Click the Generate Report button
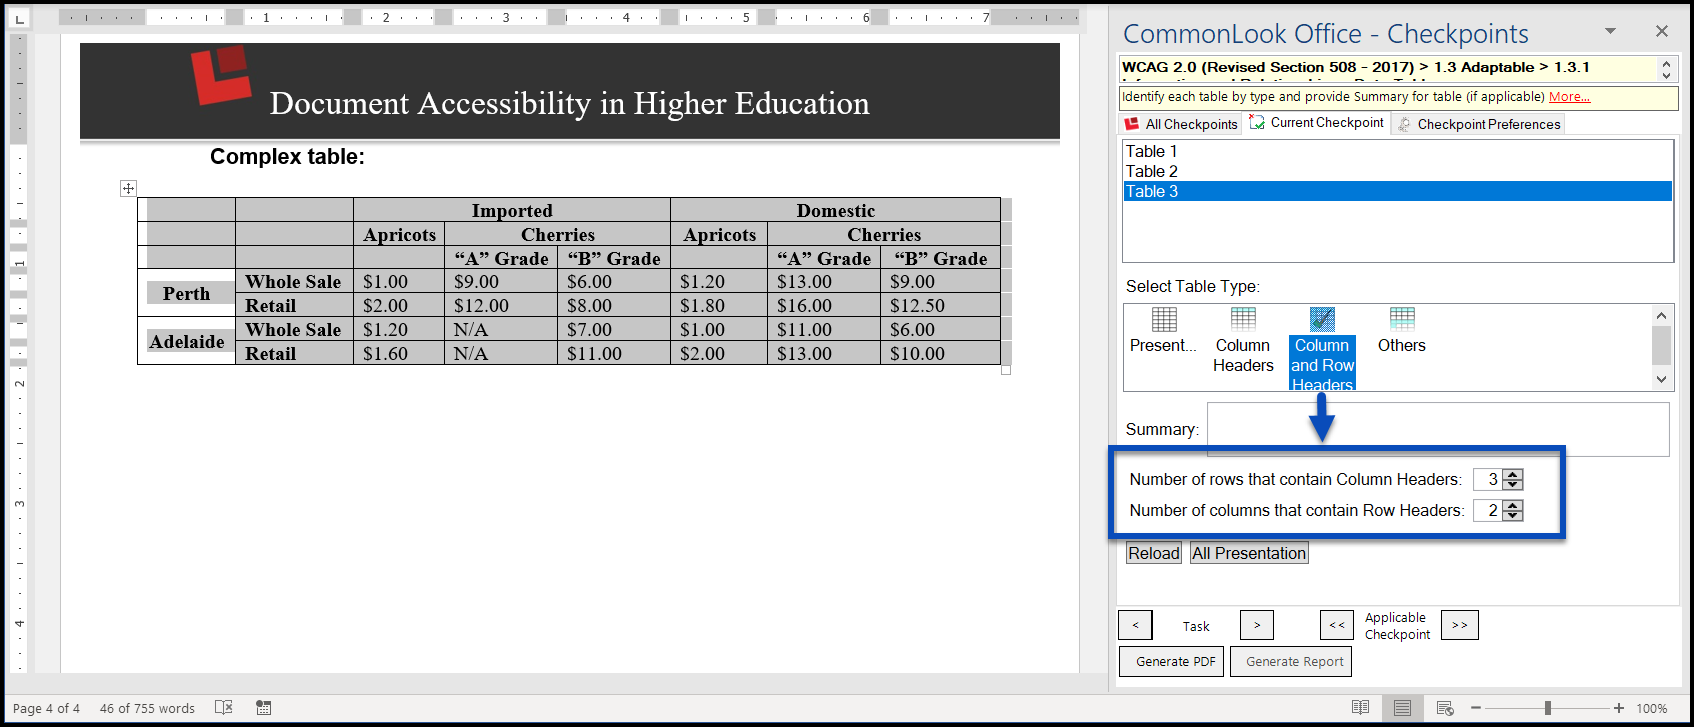Screen dimensions: 1694x727 pos(1291,662)
